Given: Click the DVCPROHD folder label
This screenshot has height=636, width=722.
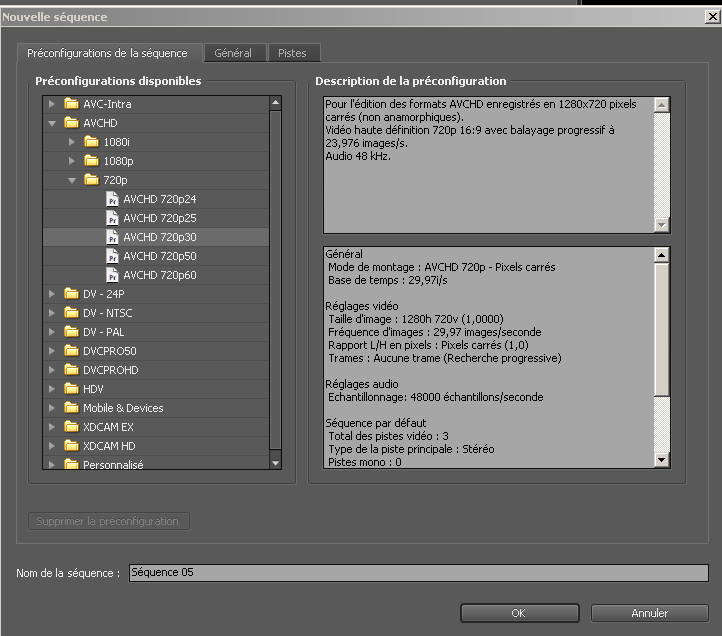Looking at the screenshot, I should tap(111, 370).
